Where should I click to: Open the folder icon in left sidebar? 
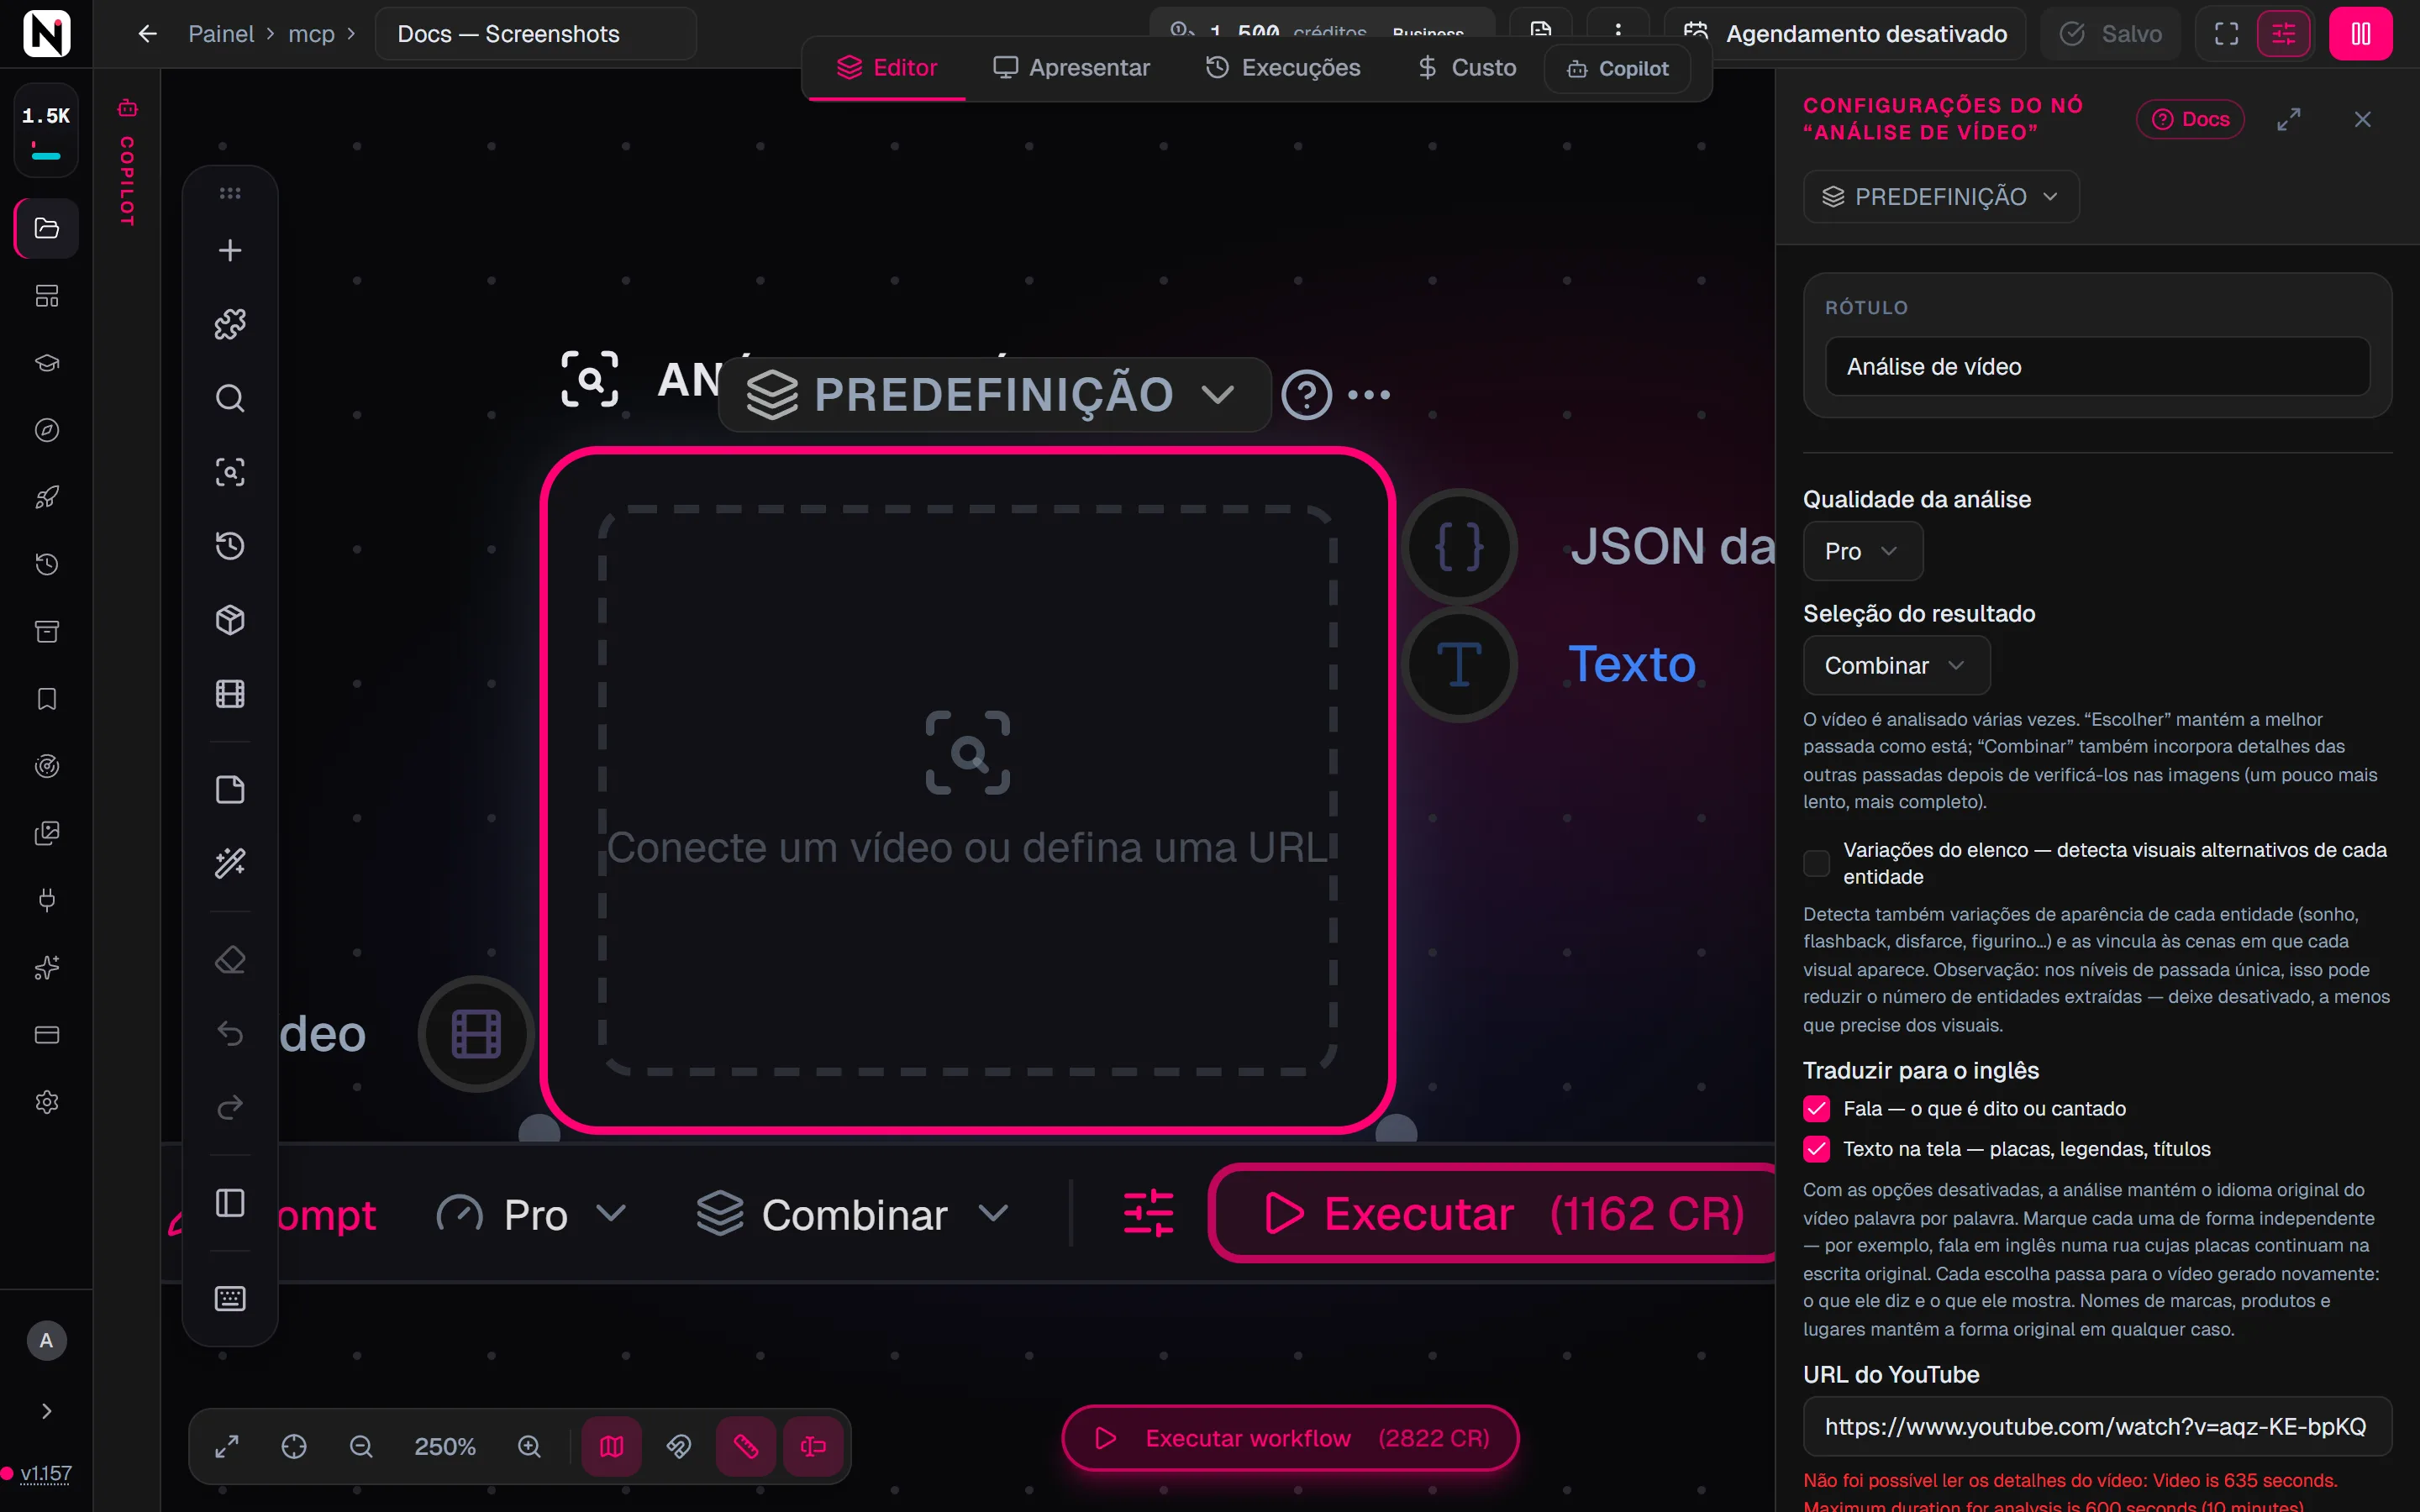pyautogui.click(x=47, y=228)
